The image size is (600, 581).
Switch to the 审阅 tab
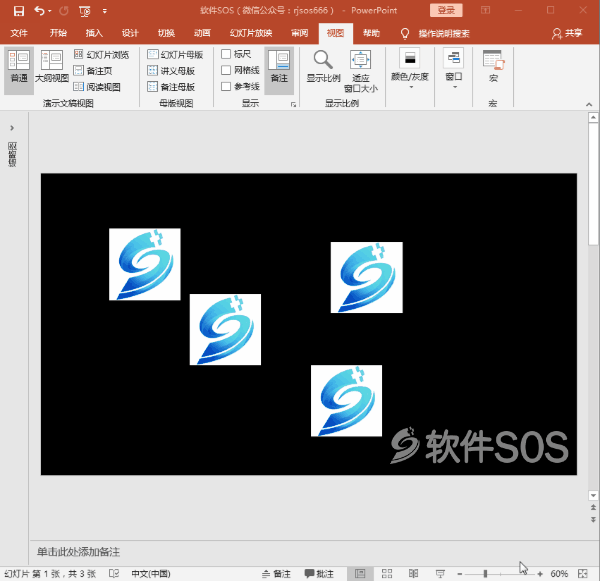pyautogui.click(x=299, y=33)
